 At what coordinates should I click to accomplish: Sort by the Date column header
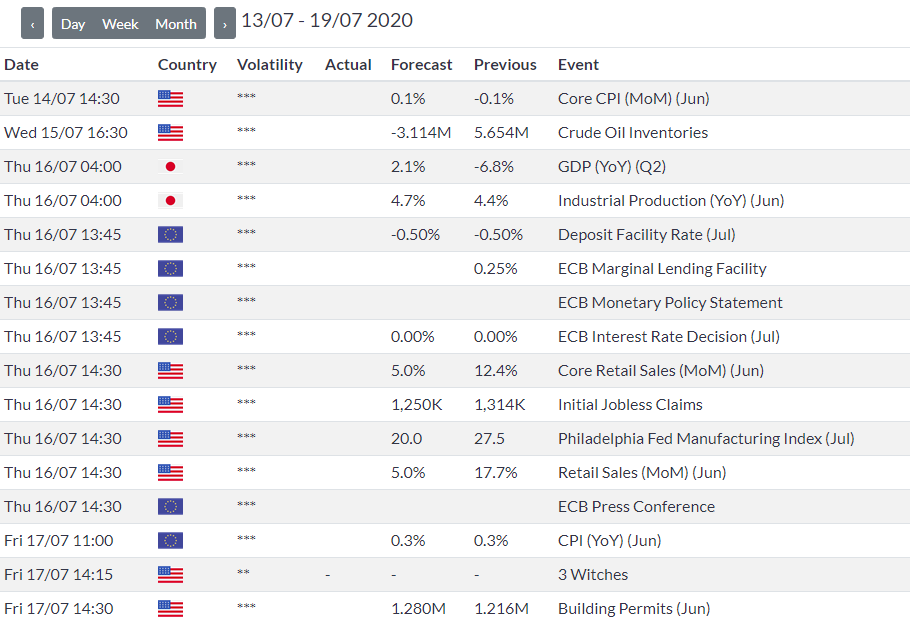21,64
